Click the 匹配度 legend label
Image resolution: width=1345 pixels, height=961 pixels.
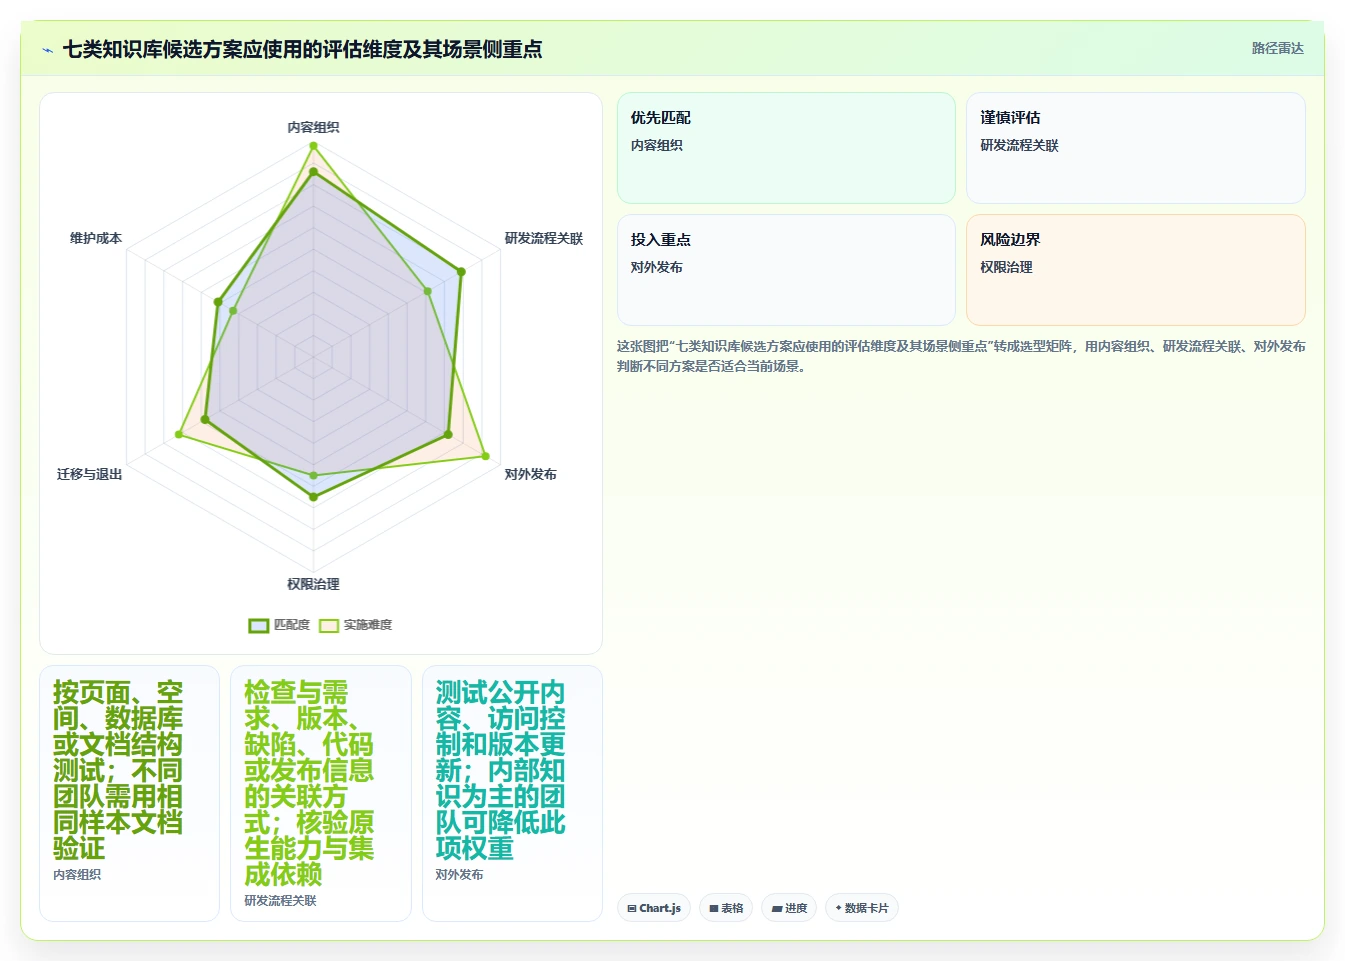tap(292, 625)
